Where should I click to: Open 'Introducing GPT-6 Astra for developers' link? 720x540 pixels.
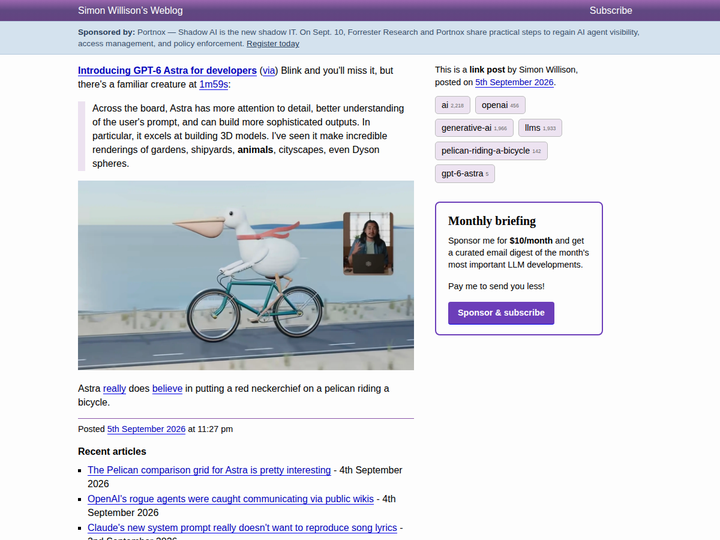167,71
